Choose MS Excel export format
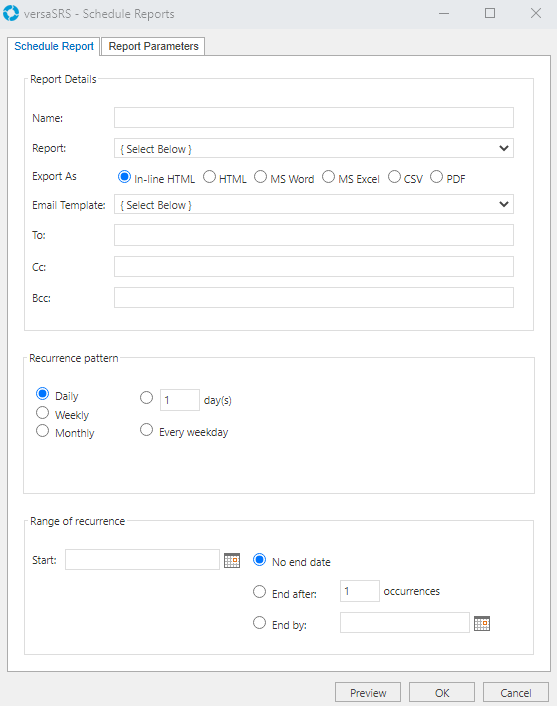This screenshot has height=706, width=557. (328, 177)
